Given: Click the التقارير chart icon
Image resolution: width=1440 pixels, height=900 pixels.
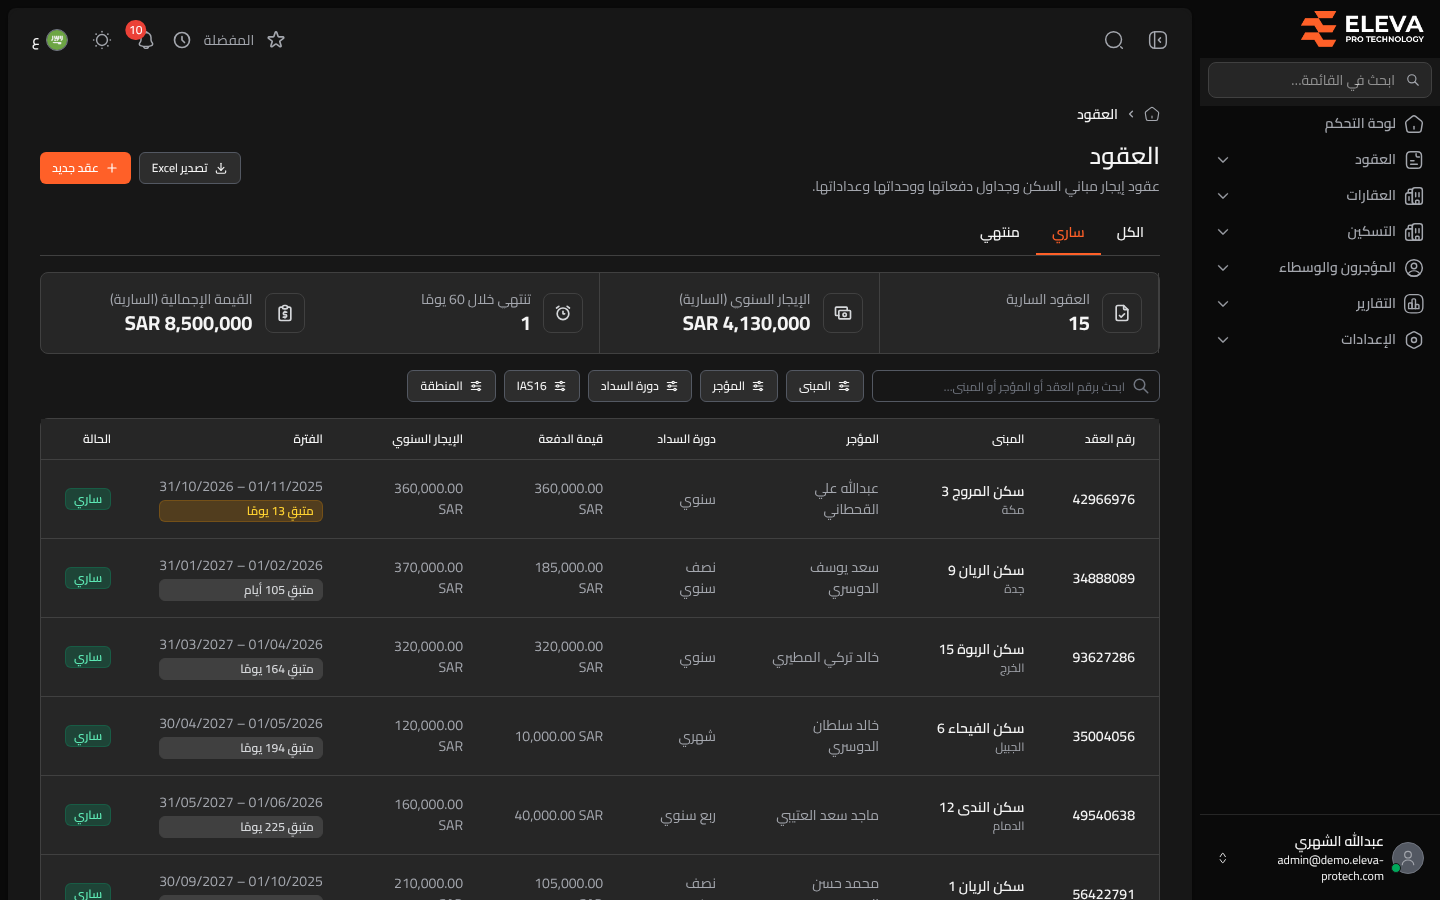Looking at the screenshot, I should click(1414, 304).
